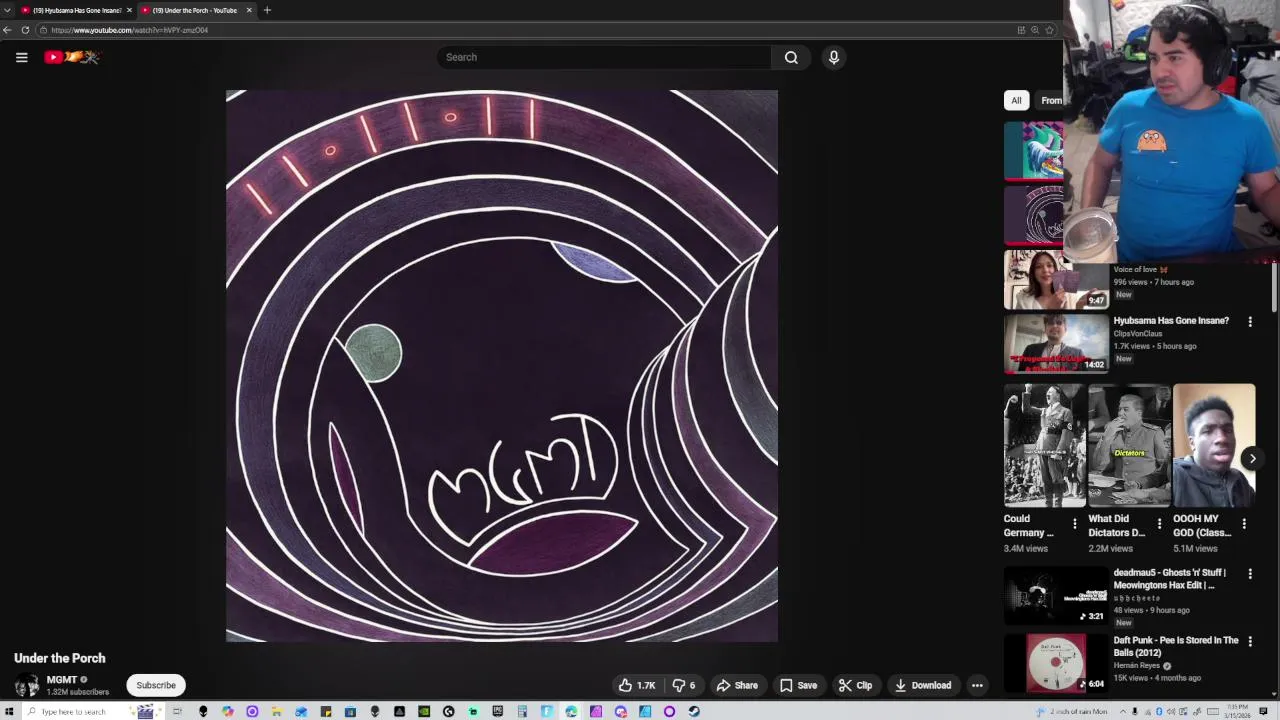
Task: Open Hyubsama Has Gone Insane video thumbnail
Action: click(x=1056, y=344)
